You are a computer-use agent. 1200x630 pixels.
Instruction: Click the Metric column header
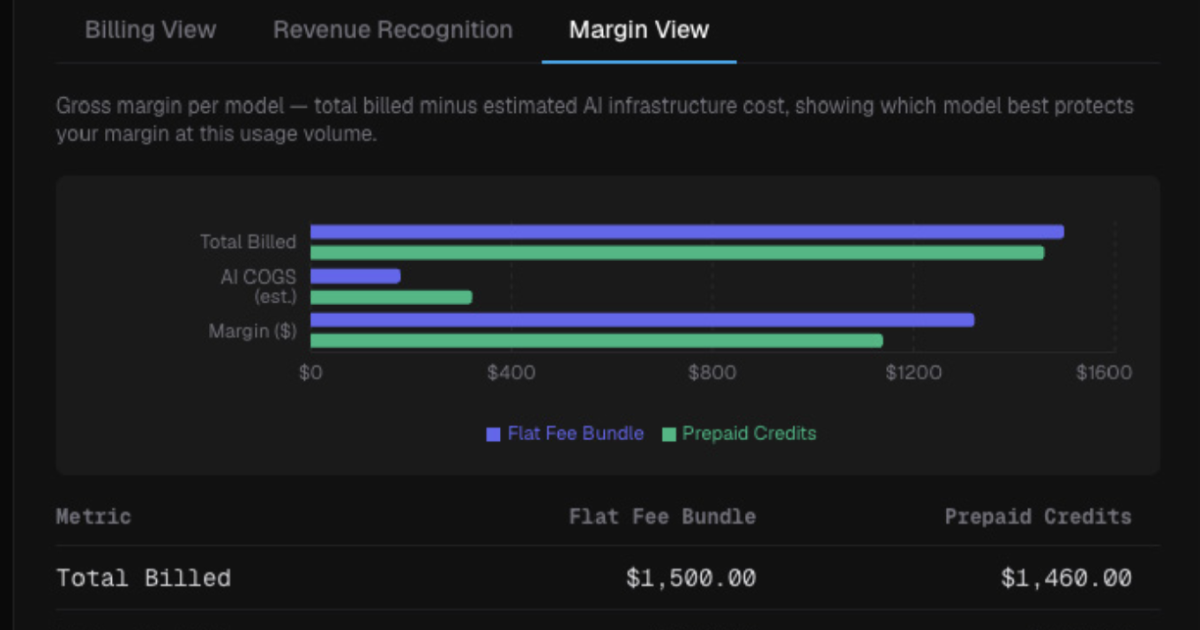(x=93, y=517)
